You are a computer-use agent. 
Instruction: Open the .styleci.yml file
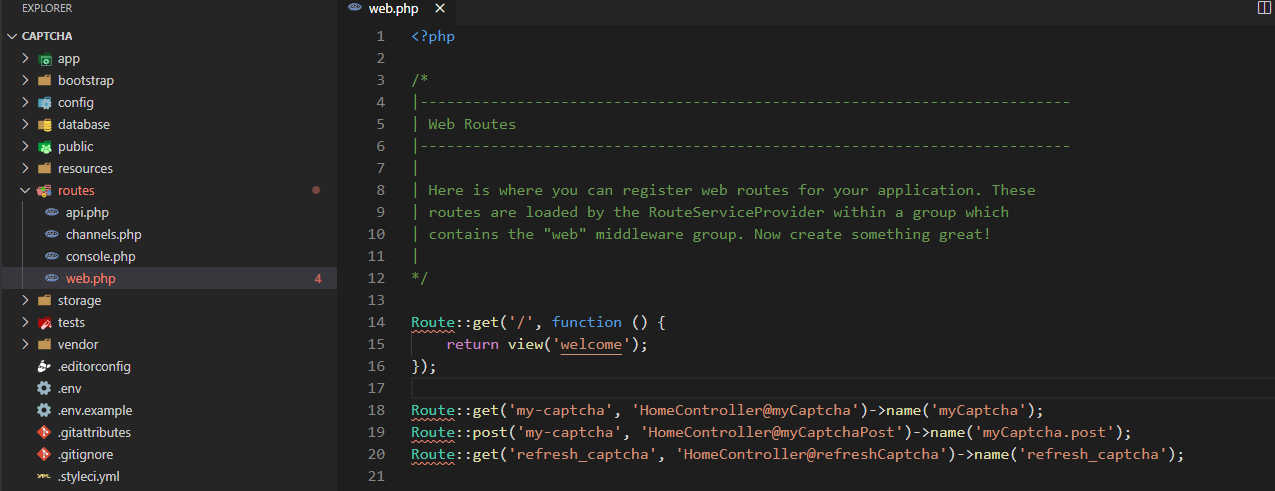click(x=88, y=476)
